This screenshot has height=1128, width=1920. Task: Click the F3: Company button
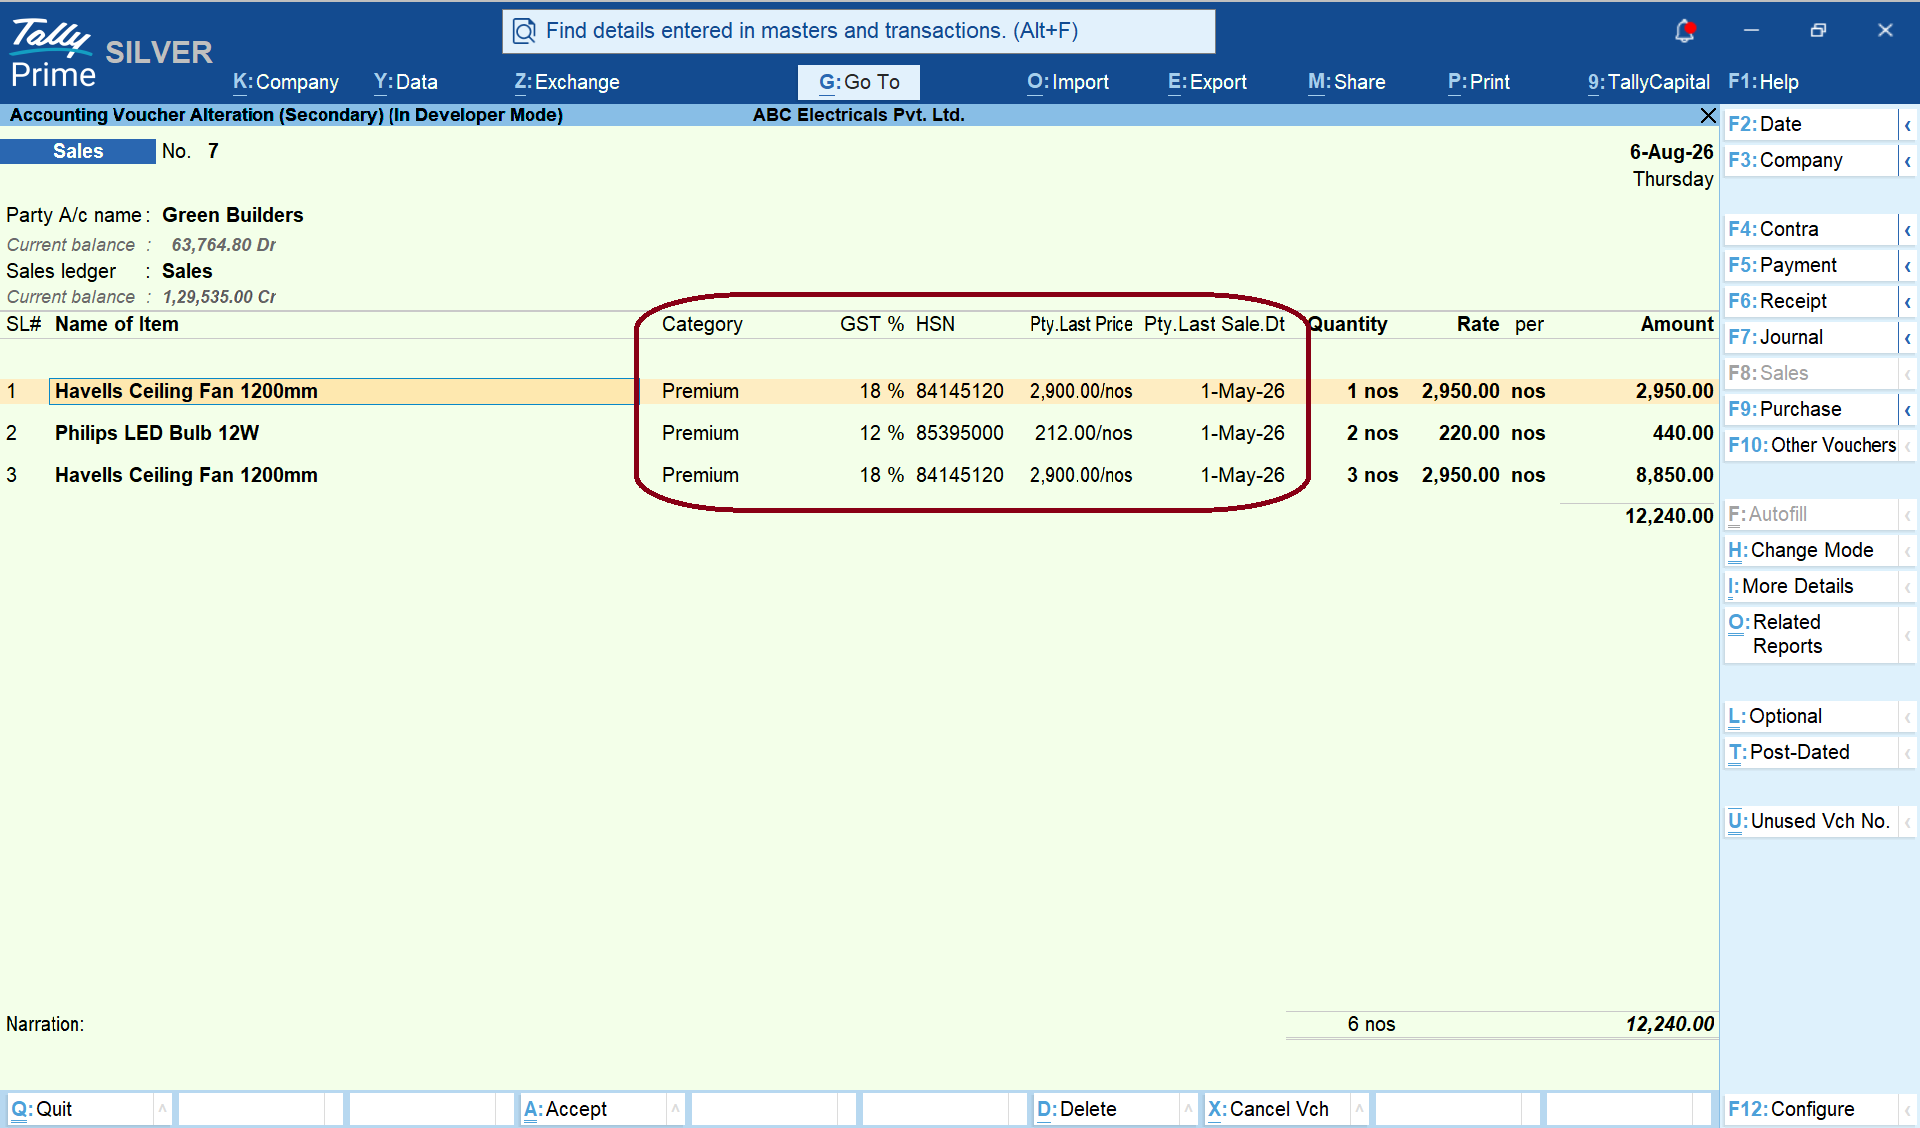click(x=1811, y=161)
